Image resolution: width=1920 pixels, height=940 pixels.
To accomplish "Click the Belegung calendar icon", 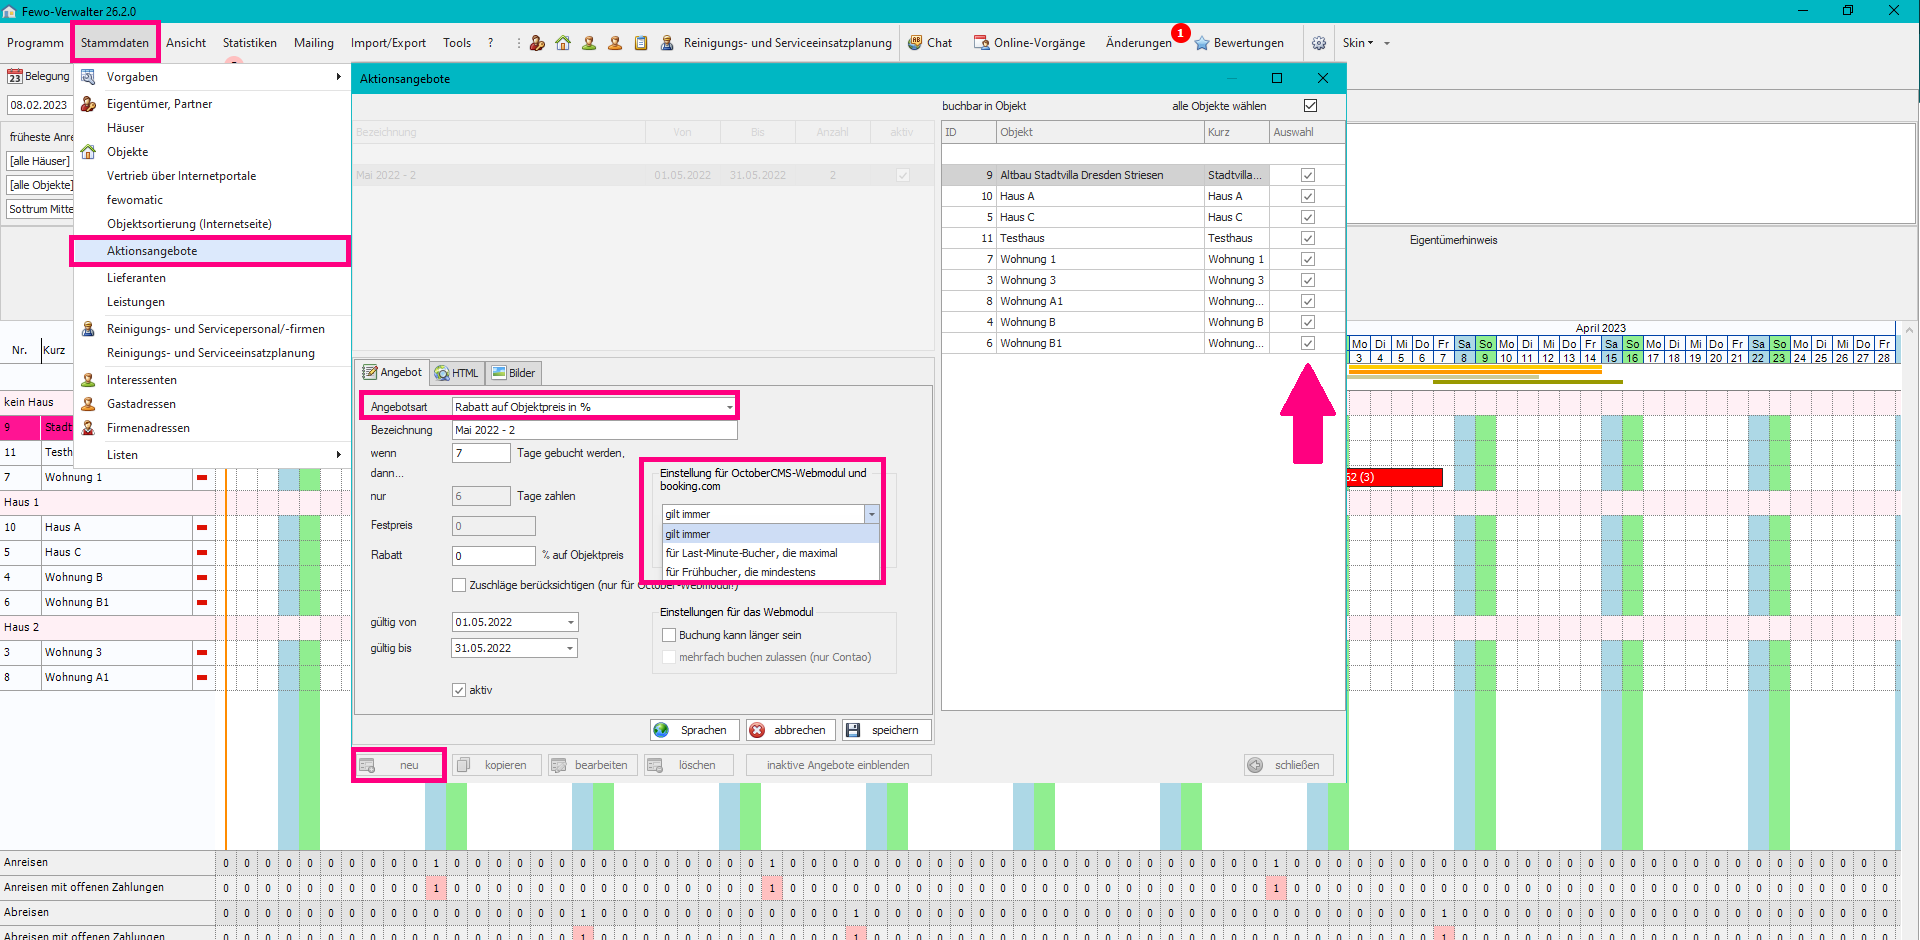I will click(14, 77).
